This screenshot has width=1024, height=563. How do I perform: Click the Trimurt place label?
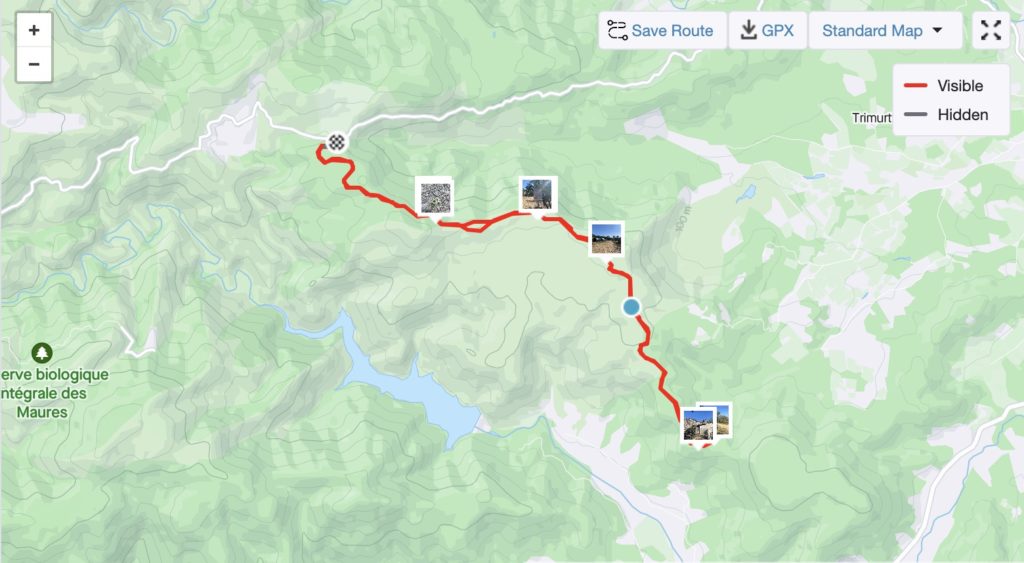(871, 118)
